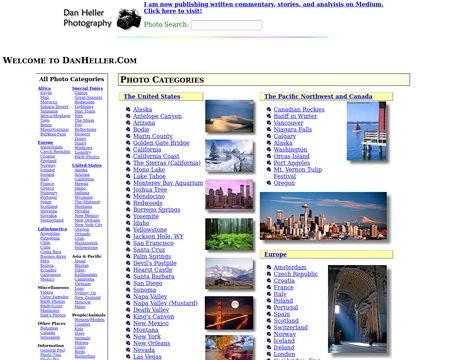Visit Palm Springs photos

(152, 256)
